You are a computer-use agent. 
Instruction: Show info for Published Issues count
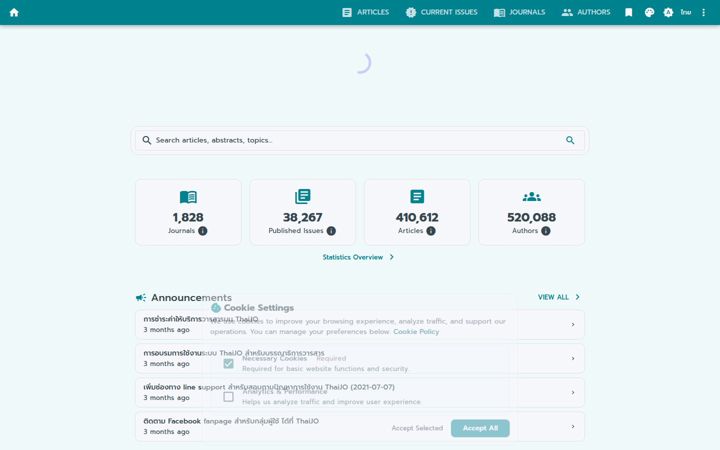331,231
